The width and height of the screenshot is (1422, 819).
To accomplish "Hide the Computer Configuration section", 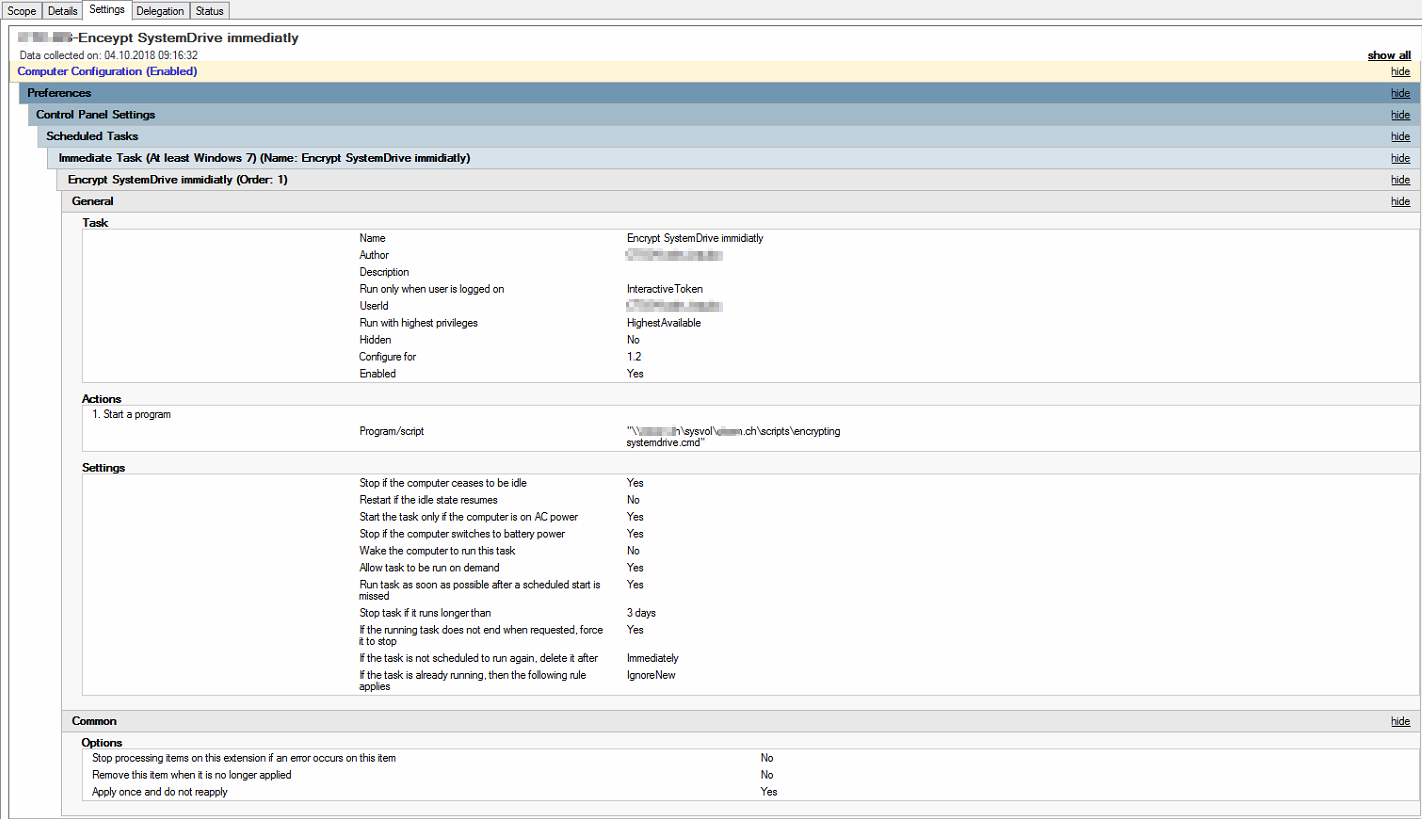I will 1400,72.
